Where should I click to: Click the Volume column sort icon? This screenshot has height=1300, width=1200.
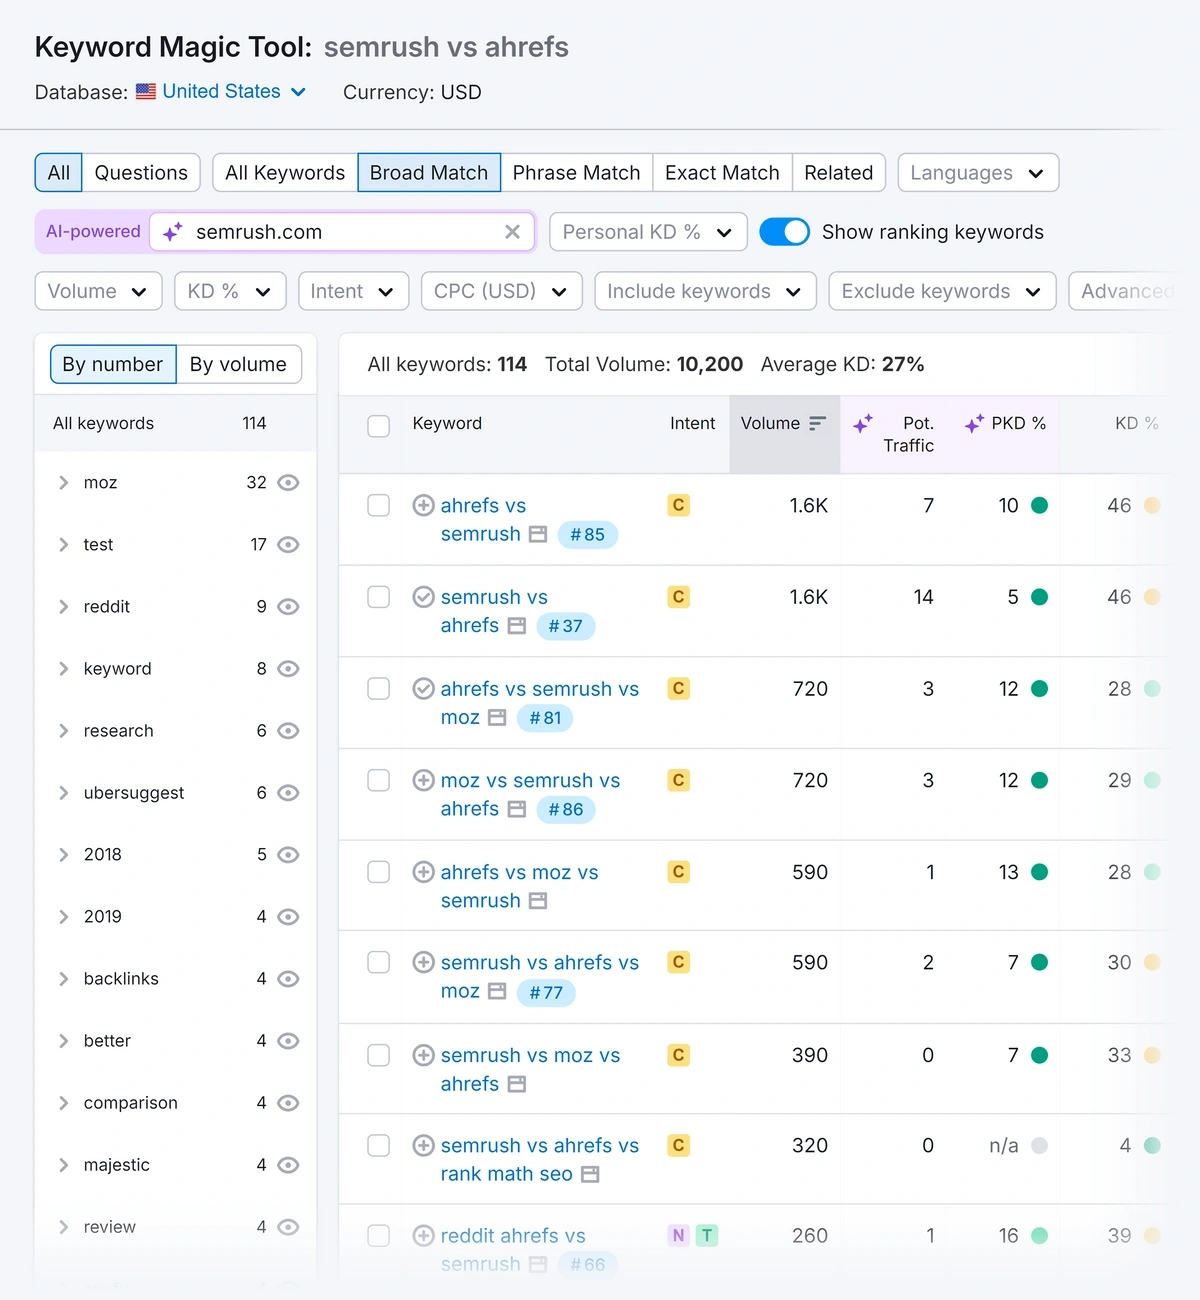[x=817, y=423]
